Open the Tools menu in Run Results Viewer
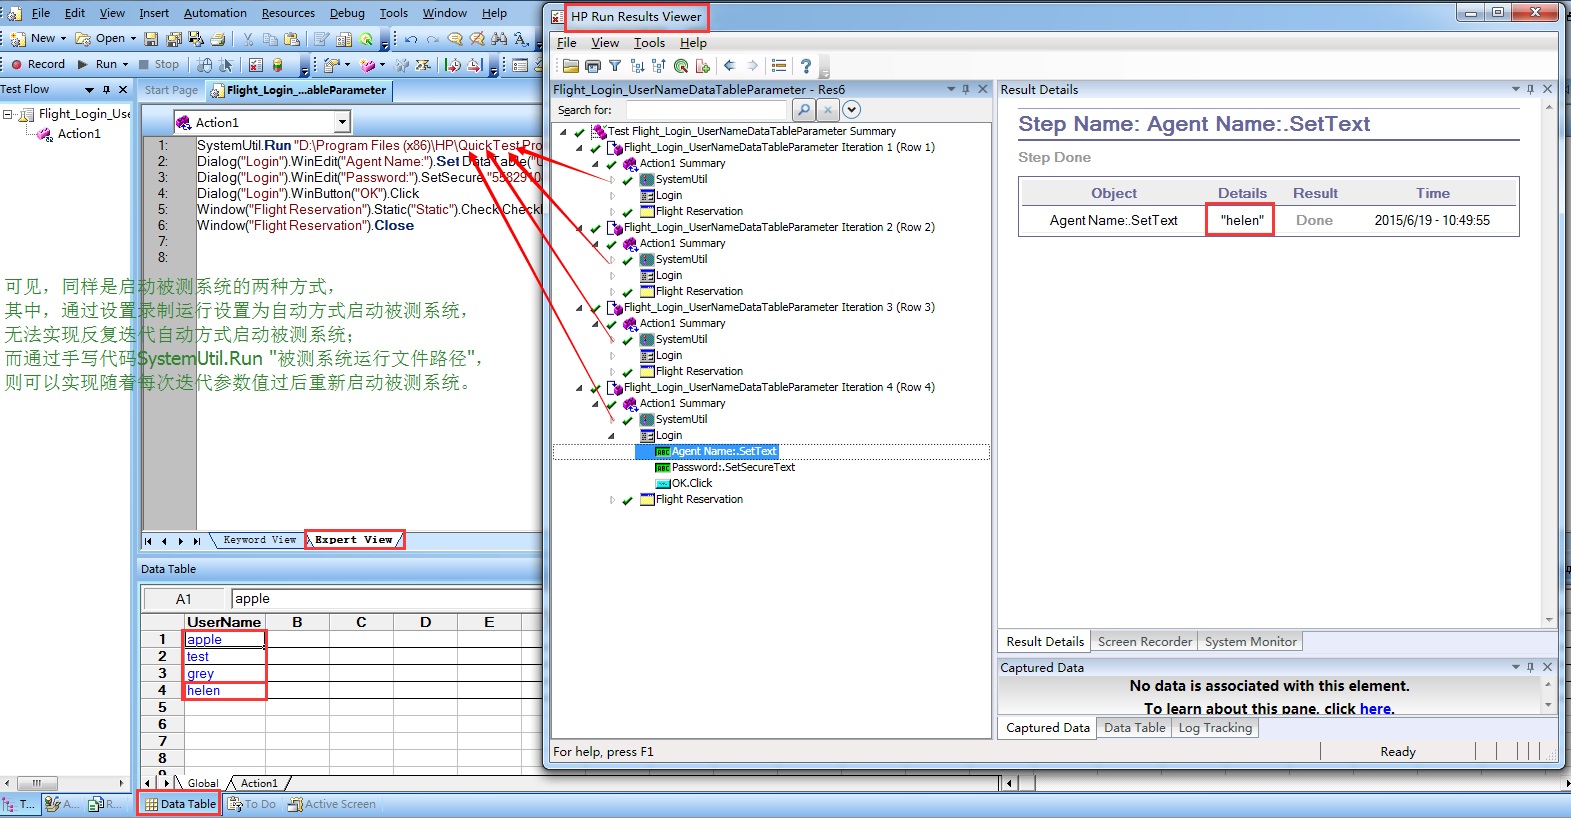 649,43
